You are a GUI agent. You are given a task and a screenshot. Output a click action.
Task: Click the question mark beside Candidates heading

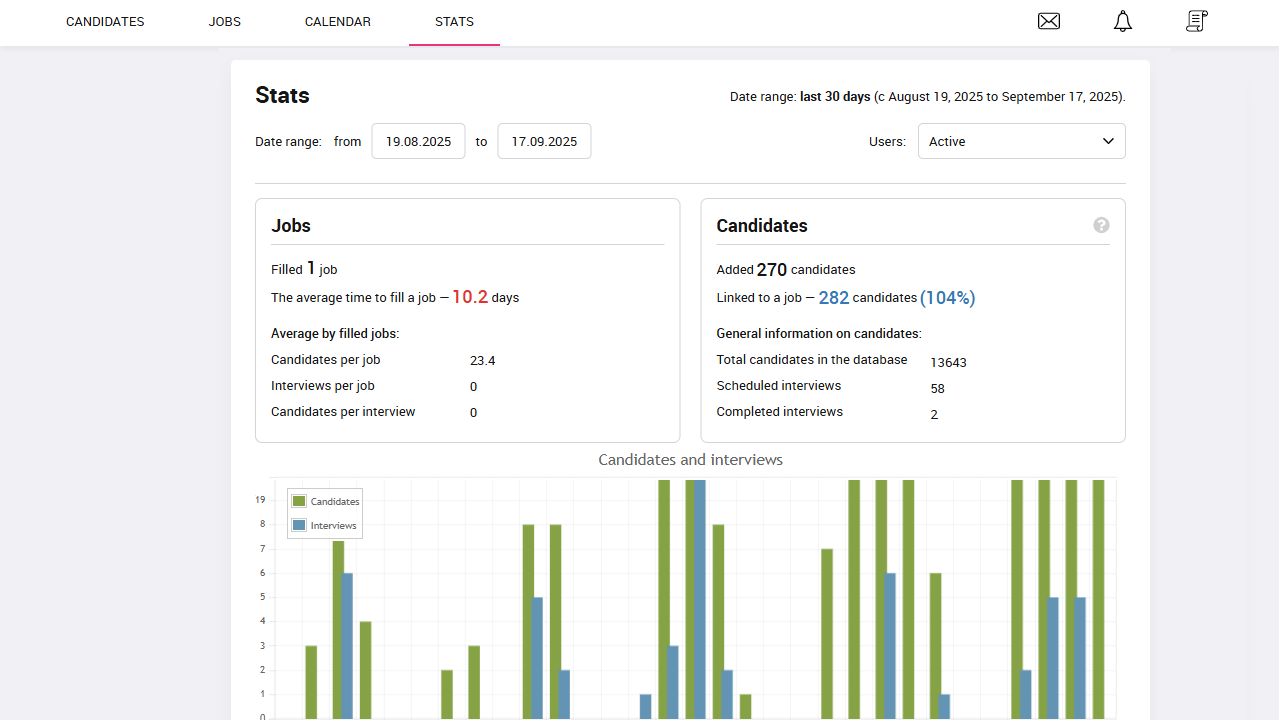coord(1101,225)
